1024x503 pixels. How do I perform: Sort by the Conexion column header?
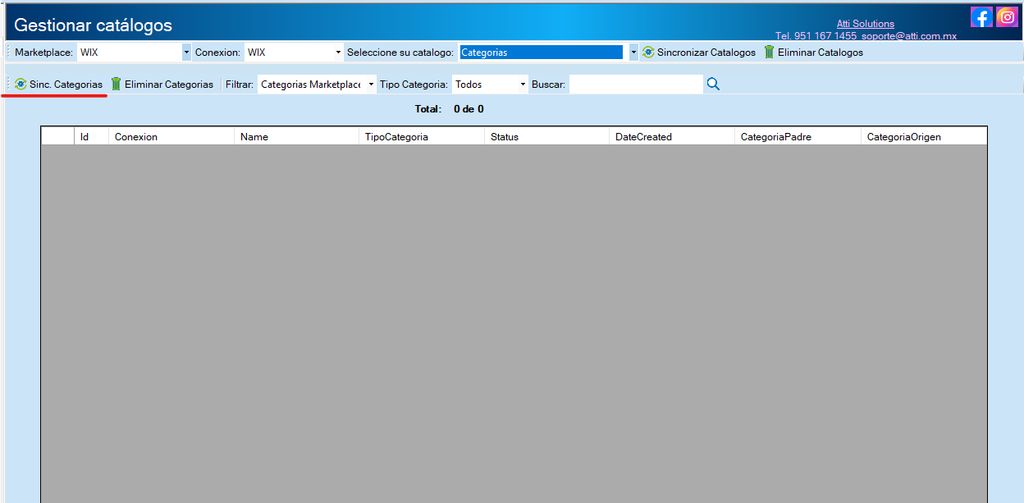tap(171, 137)
